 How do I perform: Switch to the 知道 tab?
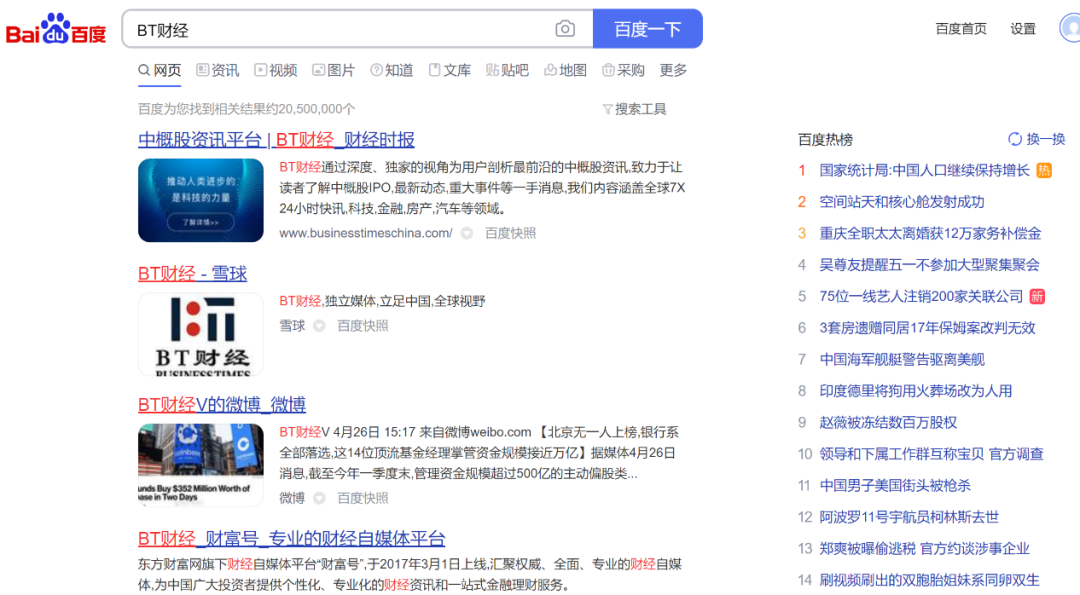pos(392,70)
